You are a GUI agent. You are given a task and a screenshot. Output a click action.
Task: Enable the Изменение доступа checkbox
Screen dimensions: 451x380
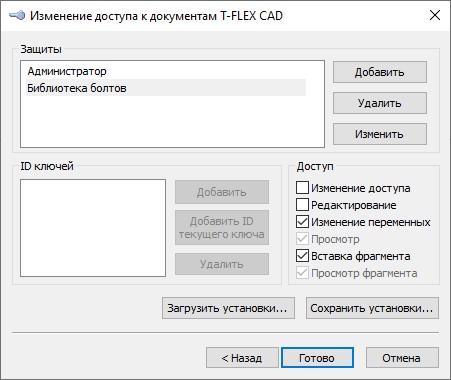click(302, 188)
